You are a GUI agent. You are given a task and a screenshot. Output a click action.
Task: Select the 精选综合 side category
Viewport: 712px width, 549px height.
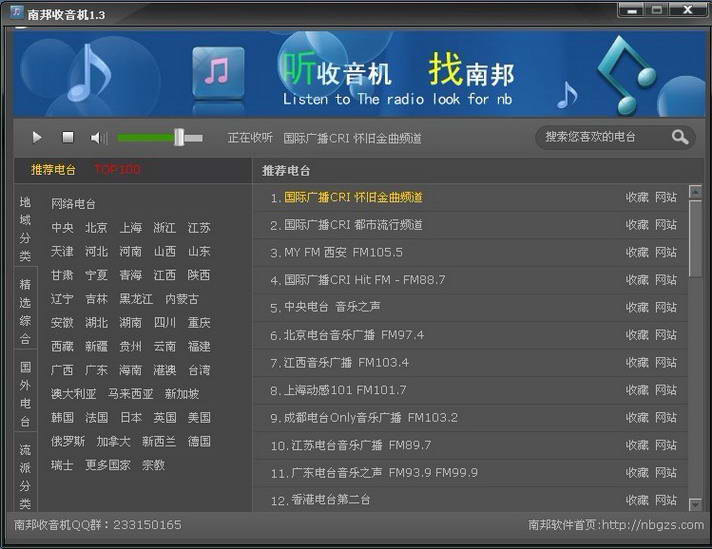click(25, 312)
